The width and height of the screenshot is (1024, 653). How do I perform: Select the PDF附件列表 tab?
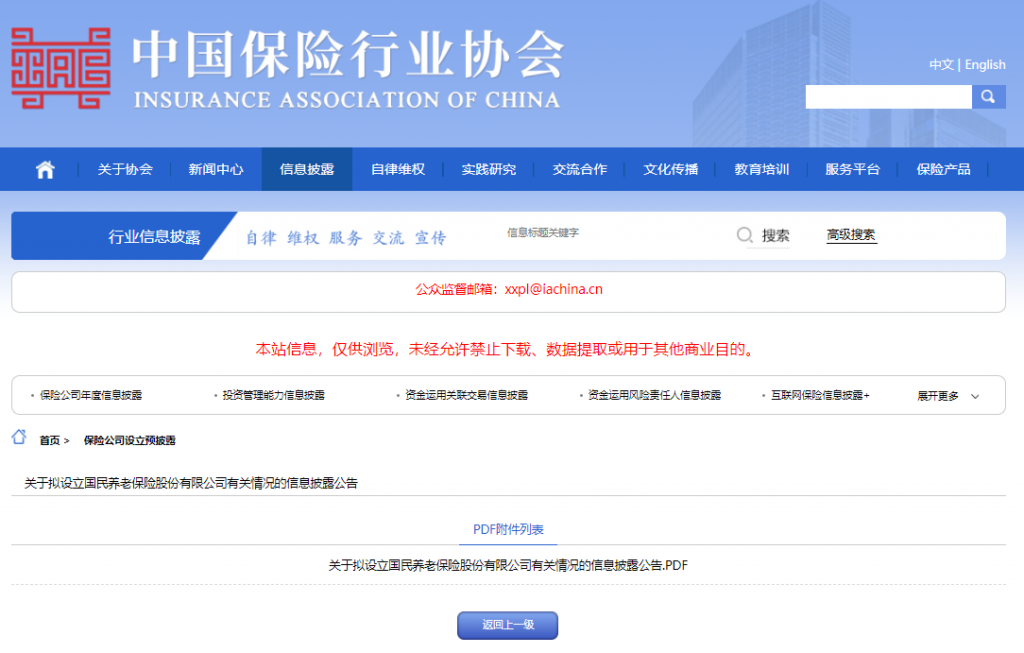pos(508,530)
